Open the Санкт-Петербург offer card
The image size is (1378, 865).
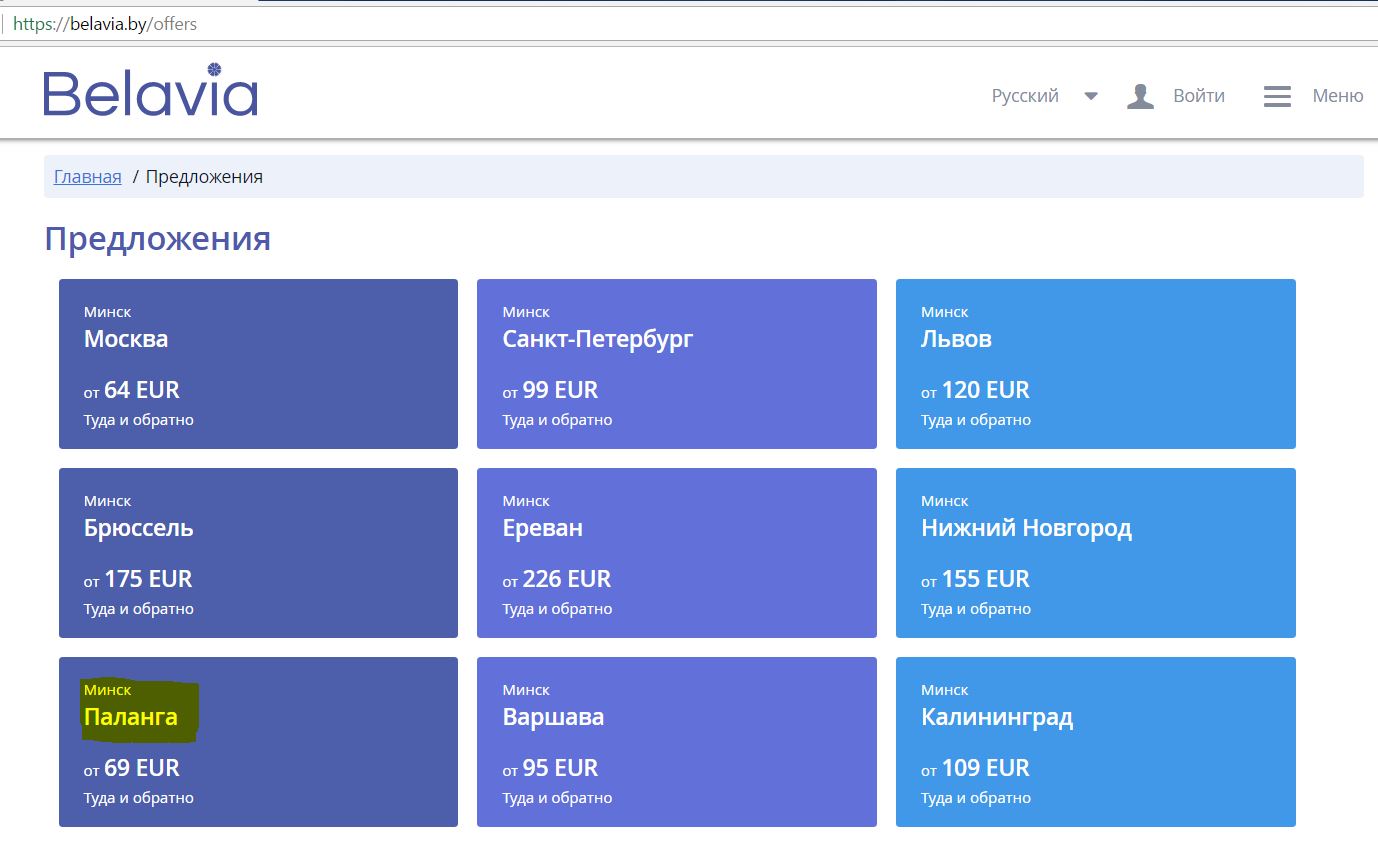(677, 364)
